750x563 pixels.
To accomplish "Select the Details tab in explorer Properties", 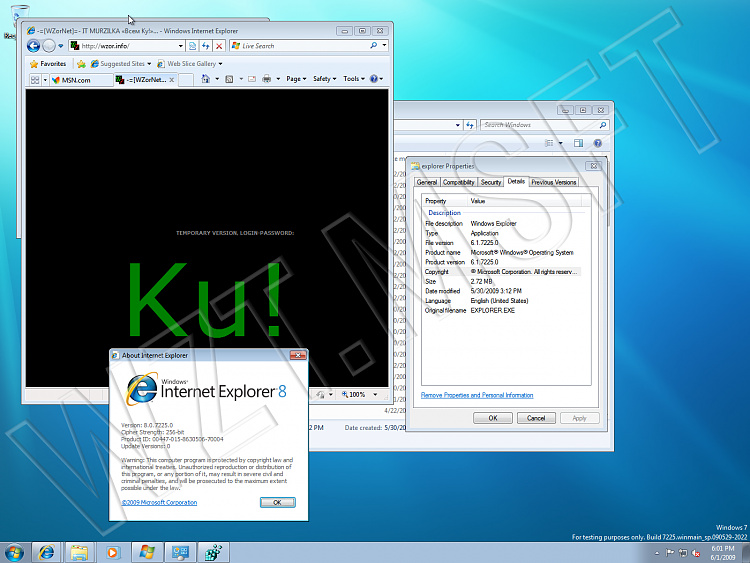I will [516, 181].
